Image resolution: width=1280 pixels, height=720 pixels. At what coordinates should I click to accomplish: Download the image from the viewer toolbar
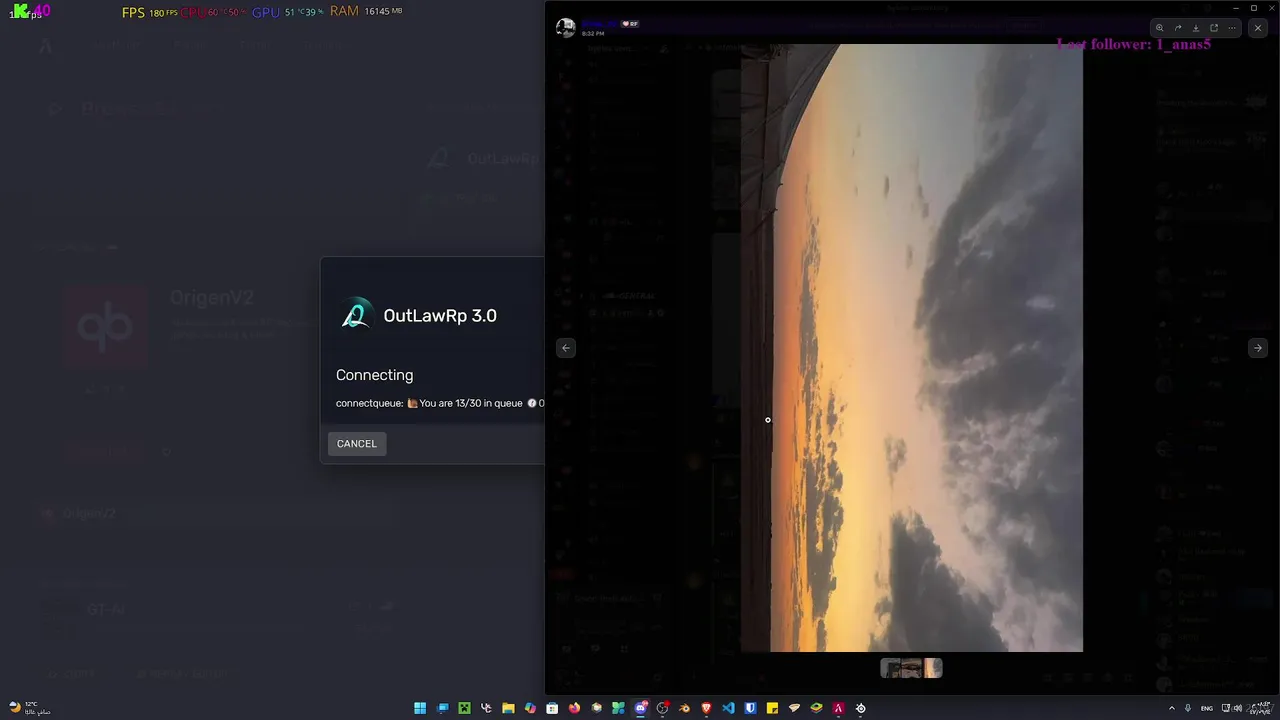pyautogui.click(x=1196, y=28)
